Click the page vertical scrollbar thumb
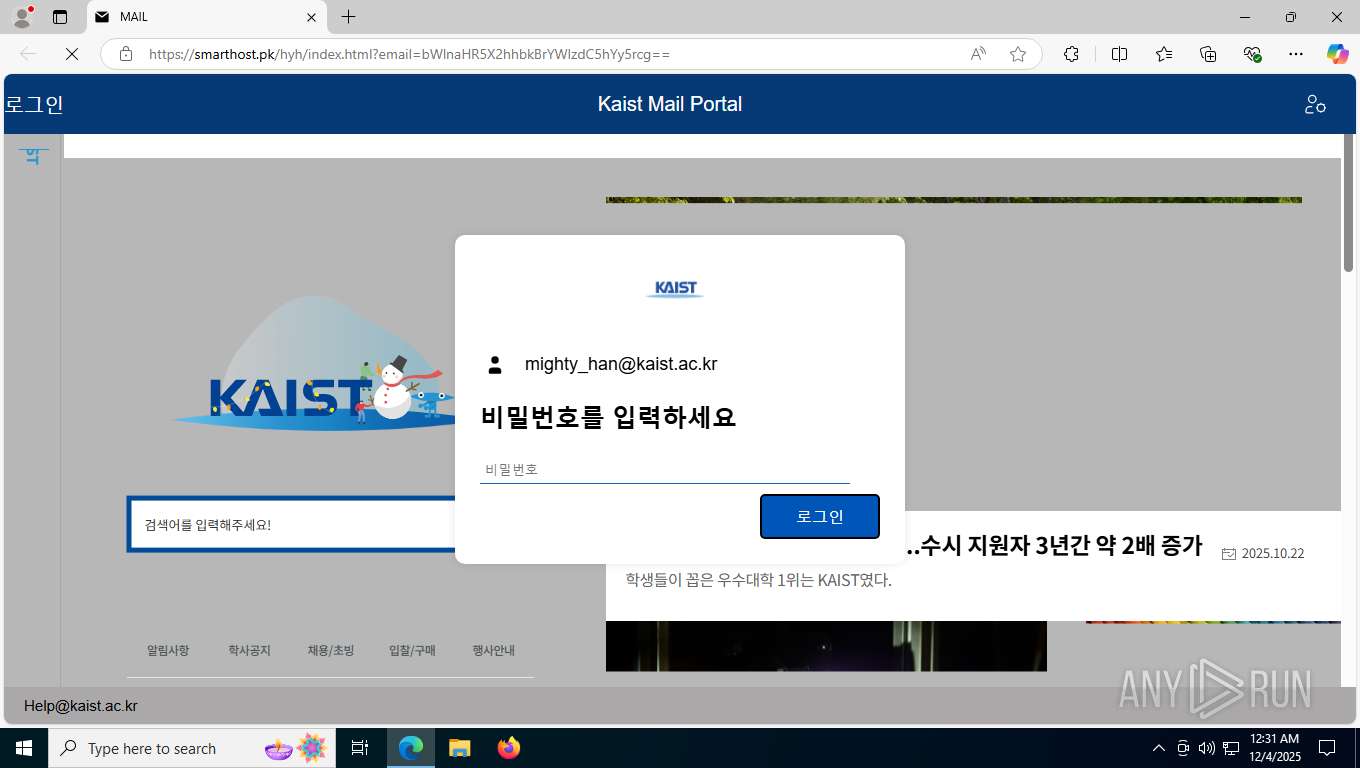This screenshot has height=768, width=1360. pos(1348,203)
